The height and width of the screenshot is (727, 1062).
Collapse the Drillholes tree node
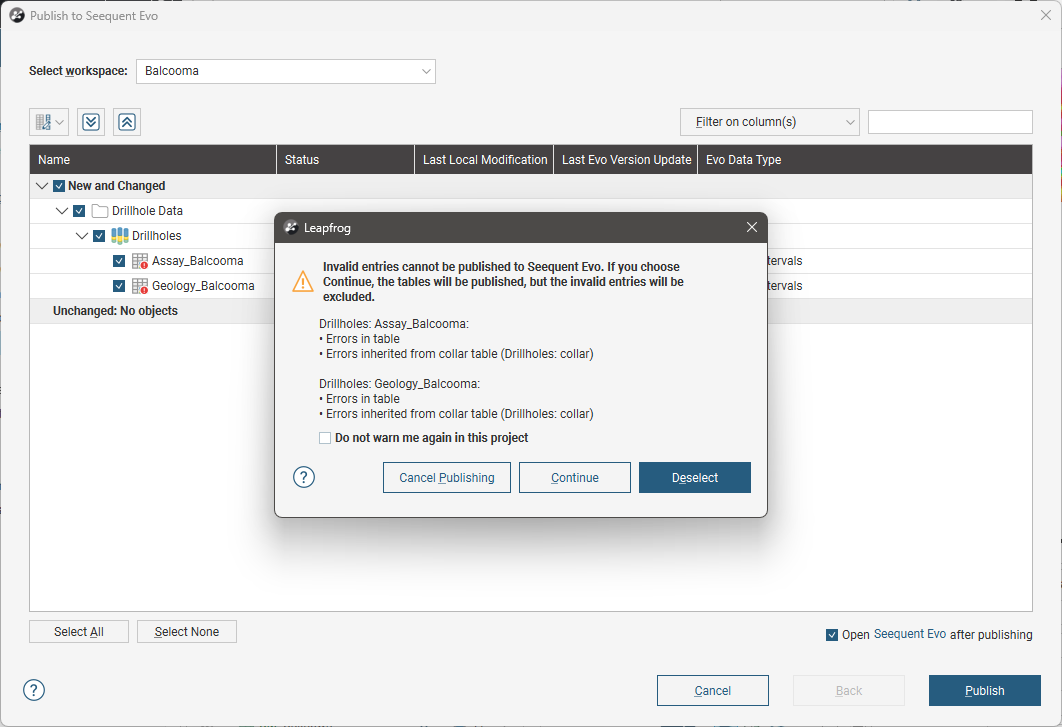[x=82, y=236]
